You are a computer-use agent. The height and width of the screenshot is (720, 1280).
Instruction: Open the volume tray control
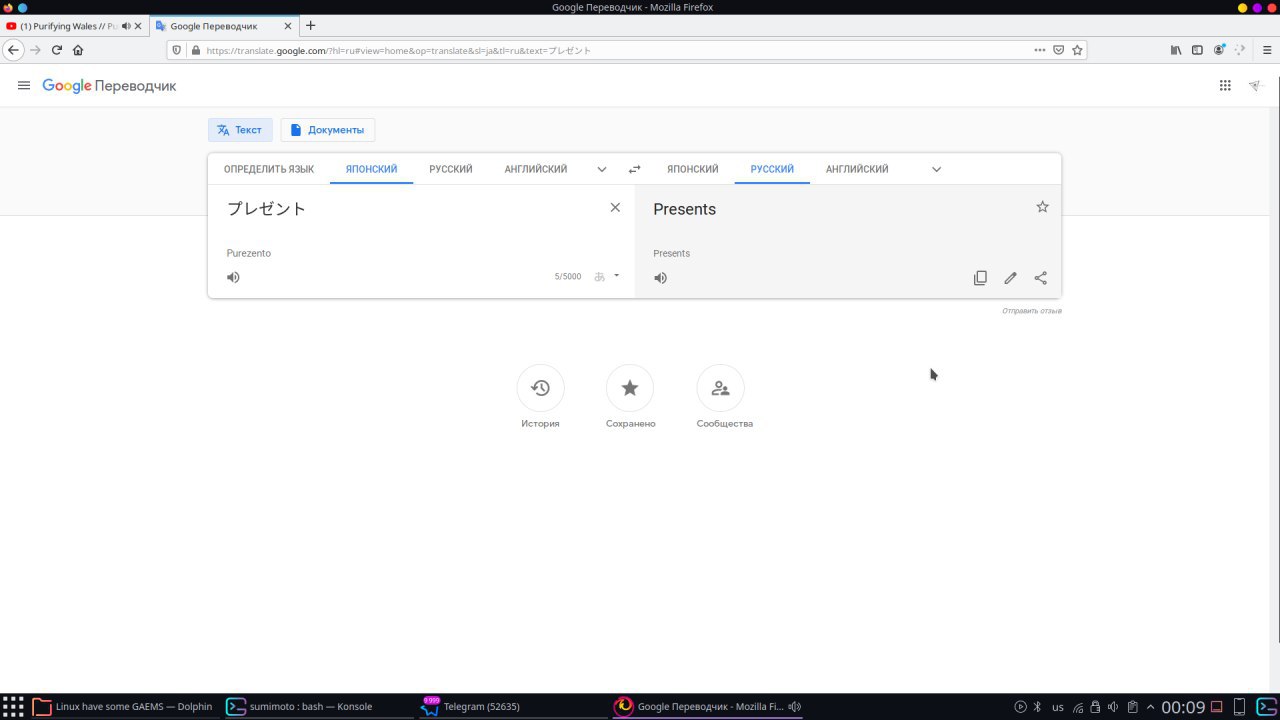point(1114,707)
